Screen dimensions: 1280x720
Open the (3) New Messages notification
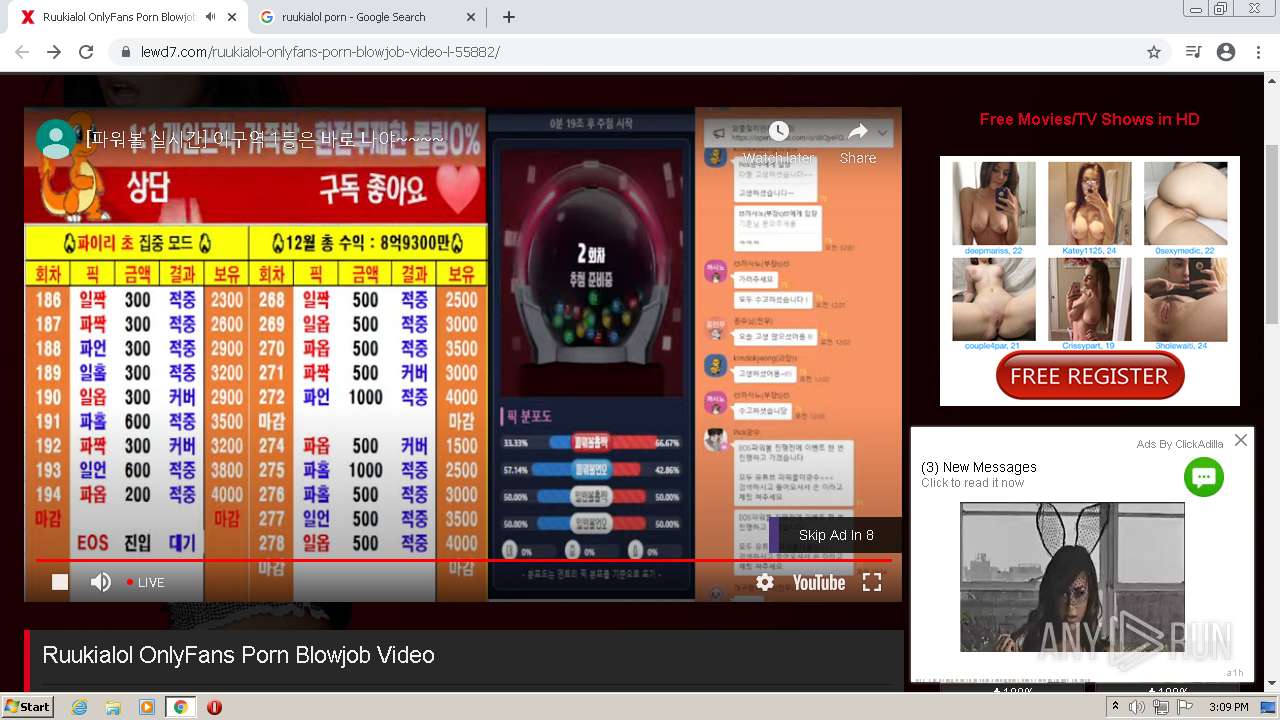(x=979, y=467)
